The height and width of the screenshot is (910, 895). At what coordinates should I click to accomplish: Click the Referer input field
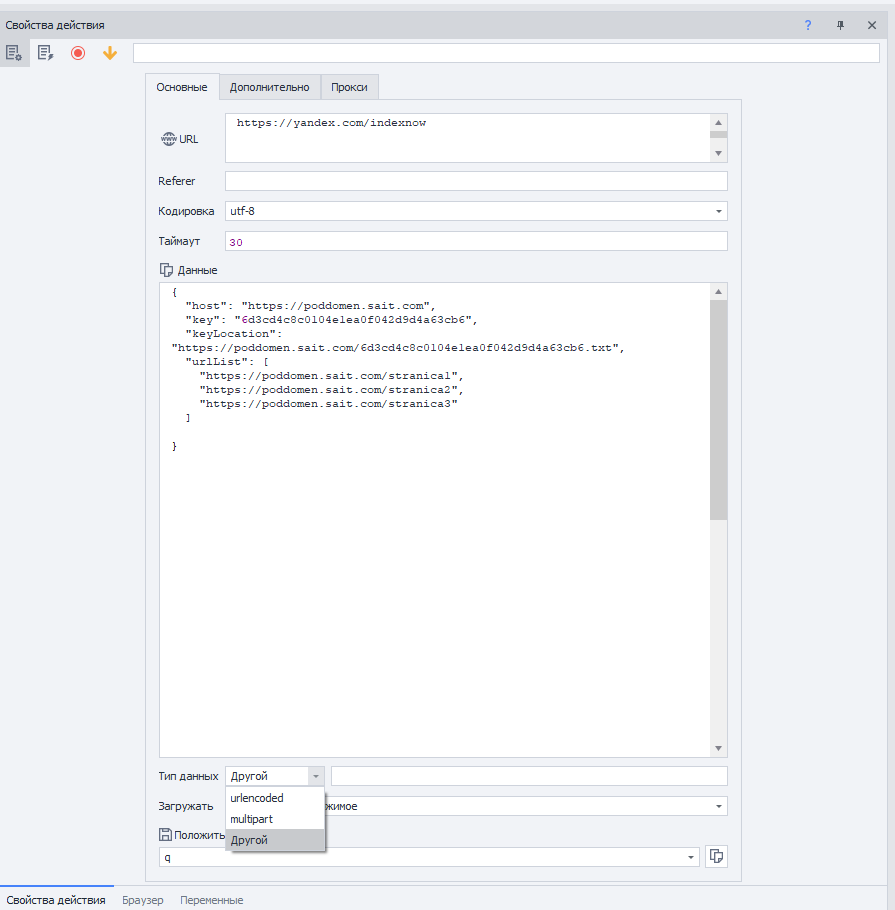pos(476,181)
